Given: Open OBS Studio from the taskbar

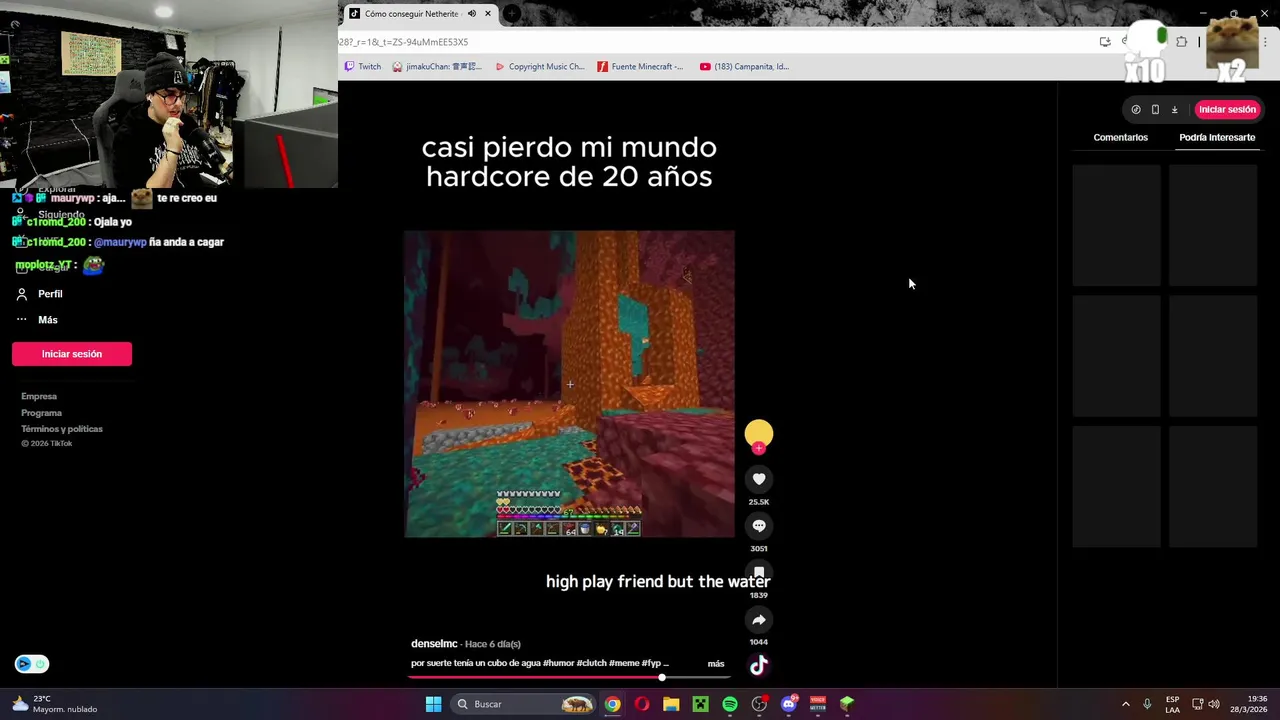Looking at the screenshot, I should 759,704.
